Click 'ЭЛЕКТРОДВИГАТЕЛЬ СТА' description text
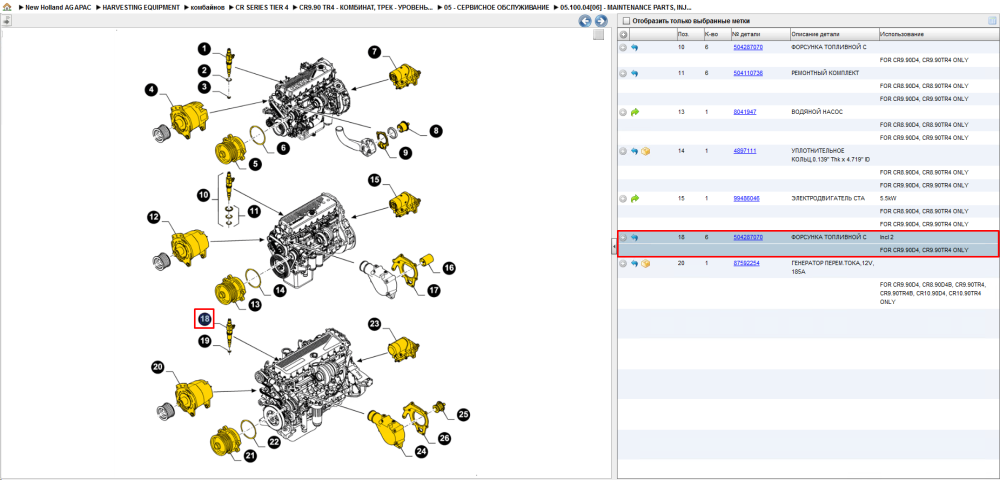The image size is (1000, 480). 828,199
